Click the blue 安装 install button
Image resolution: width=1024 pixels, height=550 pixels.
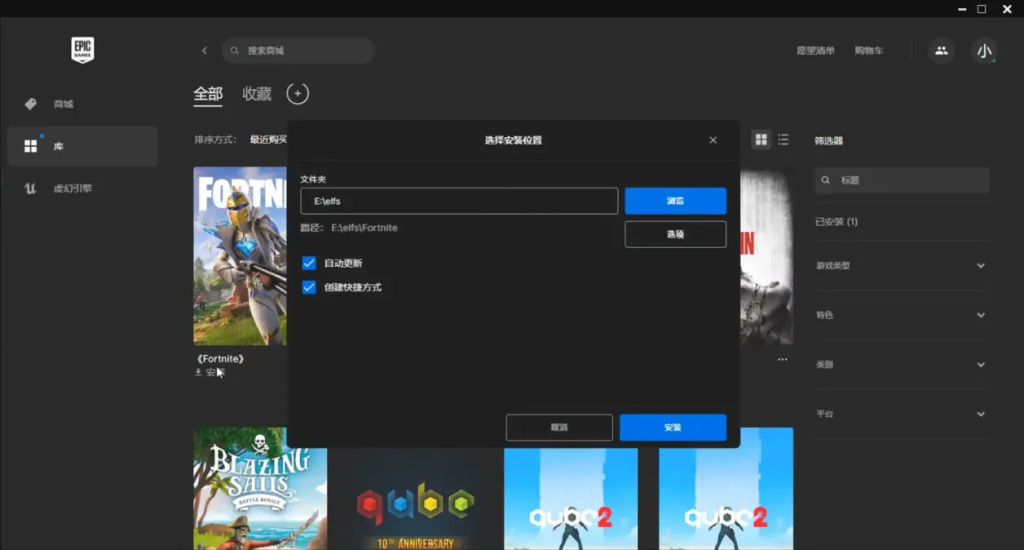pyautogui.click(x=673, y=427)
